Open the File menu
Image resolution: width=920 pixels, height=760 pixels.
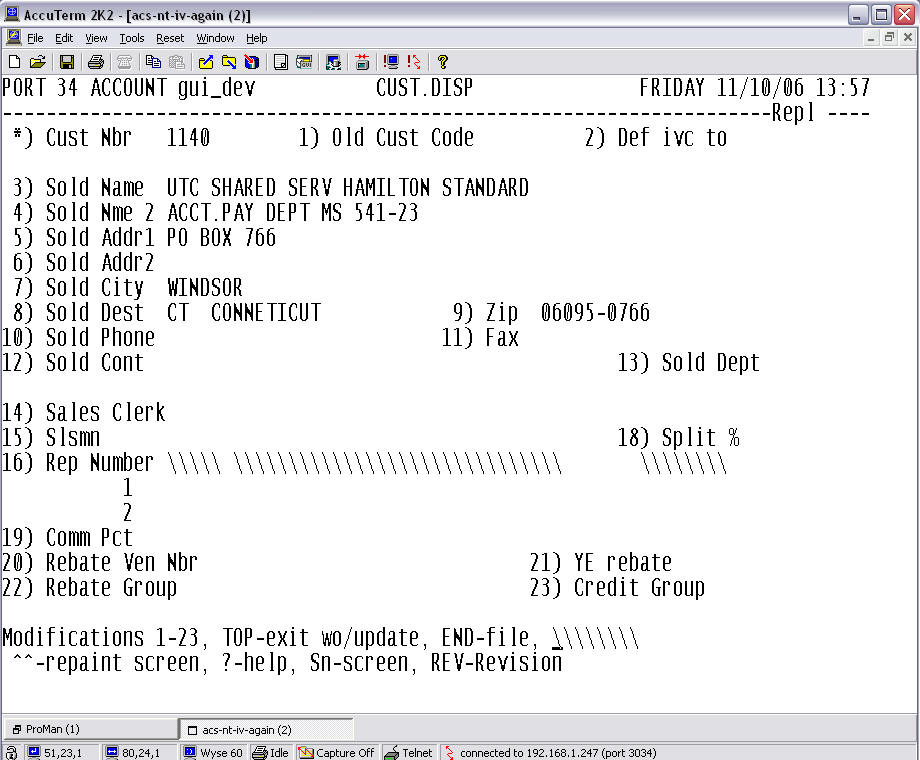pyautogui.click(x=35, y=38)
